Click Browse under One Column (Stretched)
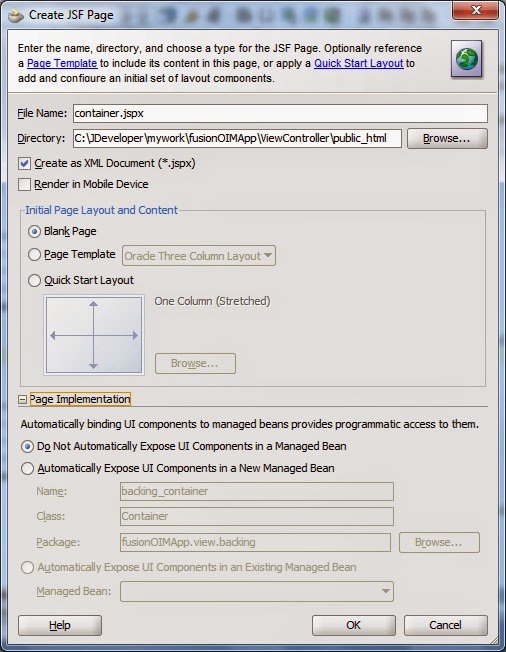This screenshot has width=506, height=652. coord(195,363)
